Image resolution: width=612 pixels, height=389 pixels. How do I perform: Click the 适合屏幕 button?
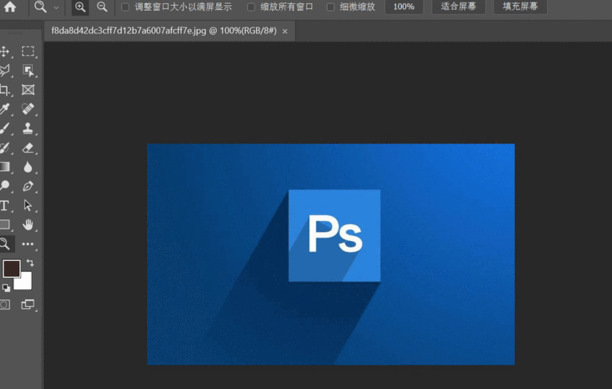(458, 7)
